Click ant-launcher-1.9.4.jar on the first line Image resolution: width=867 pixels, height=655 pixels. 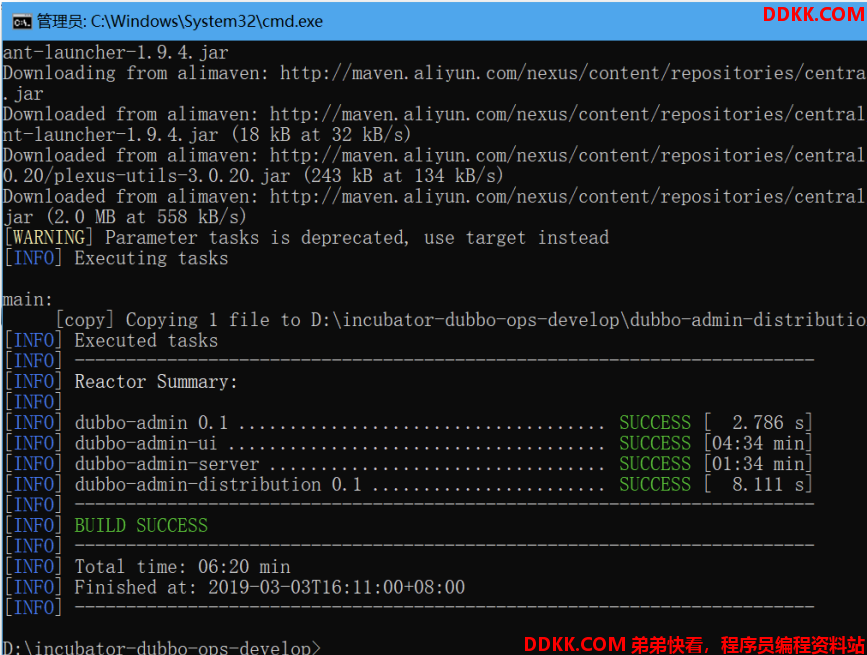(115, 52)
